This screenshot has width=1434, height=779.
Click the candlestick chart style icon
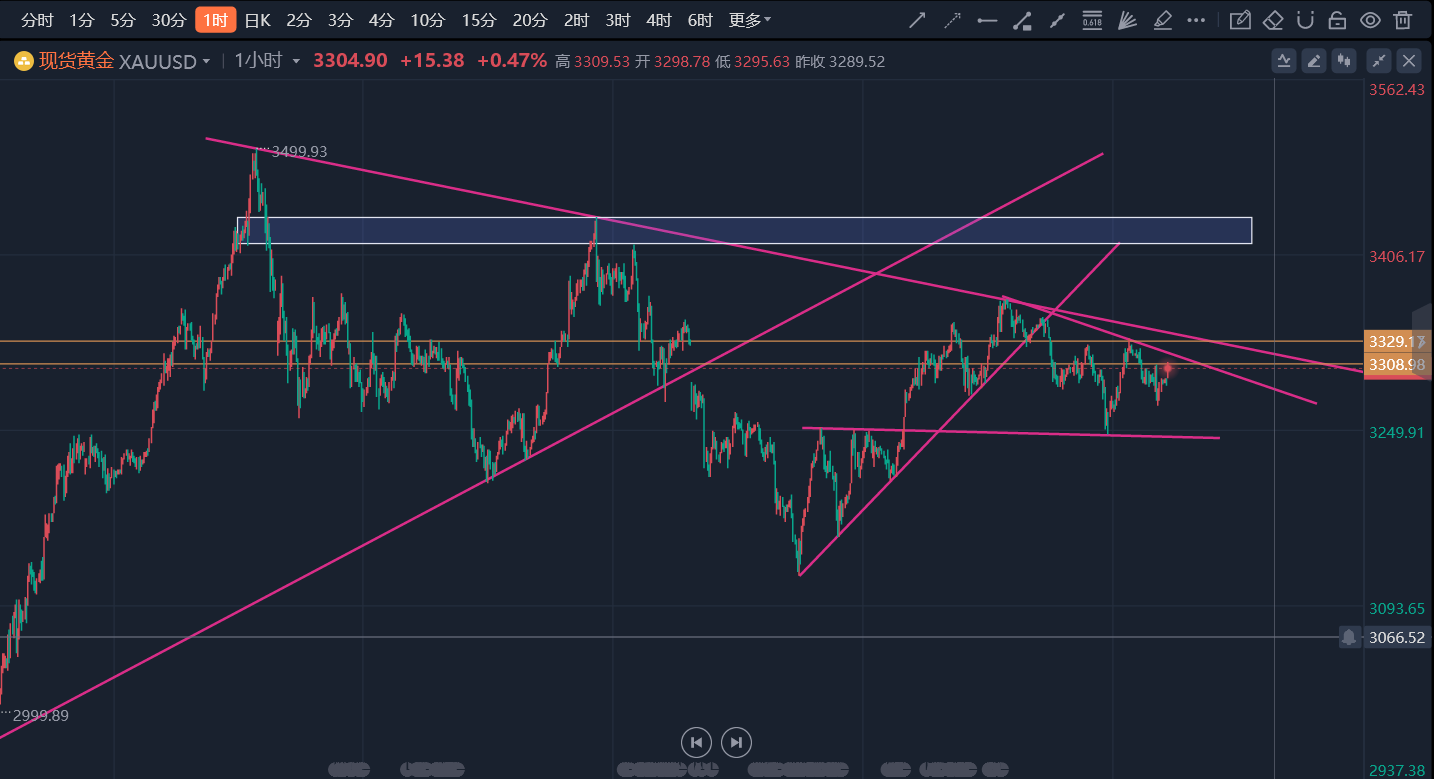click(x=1345, y=61)
